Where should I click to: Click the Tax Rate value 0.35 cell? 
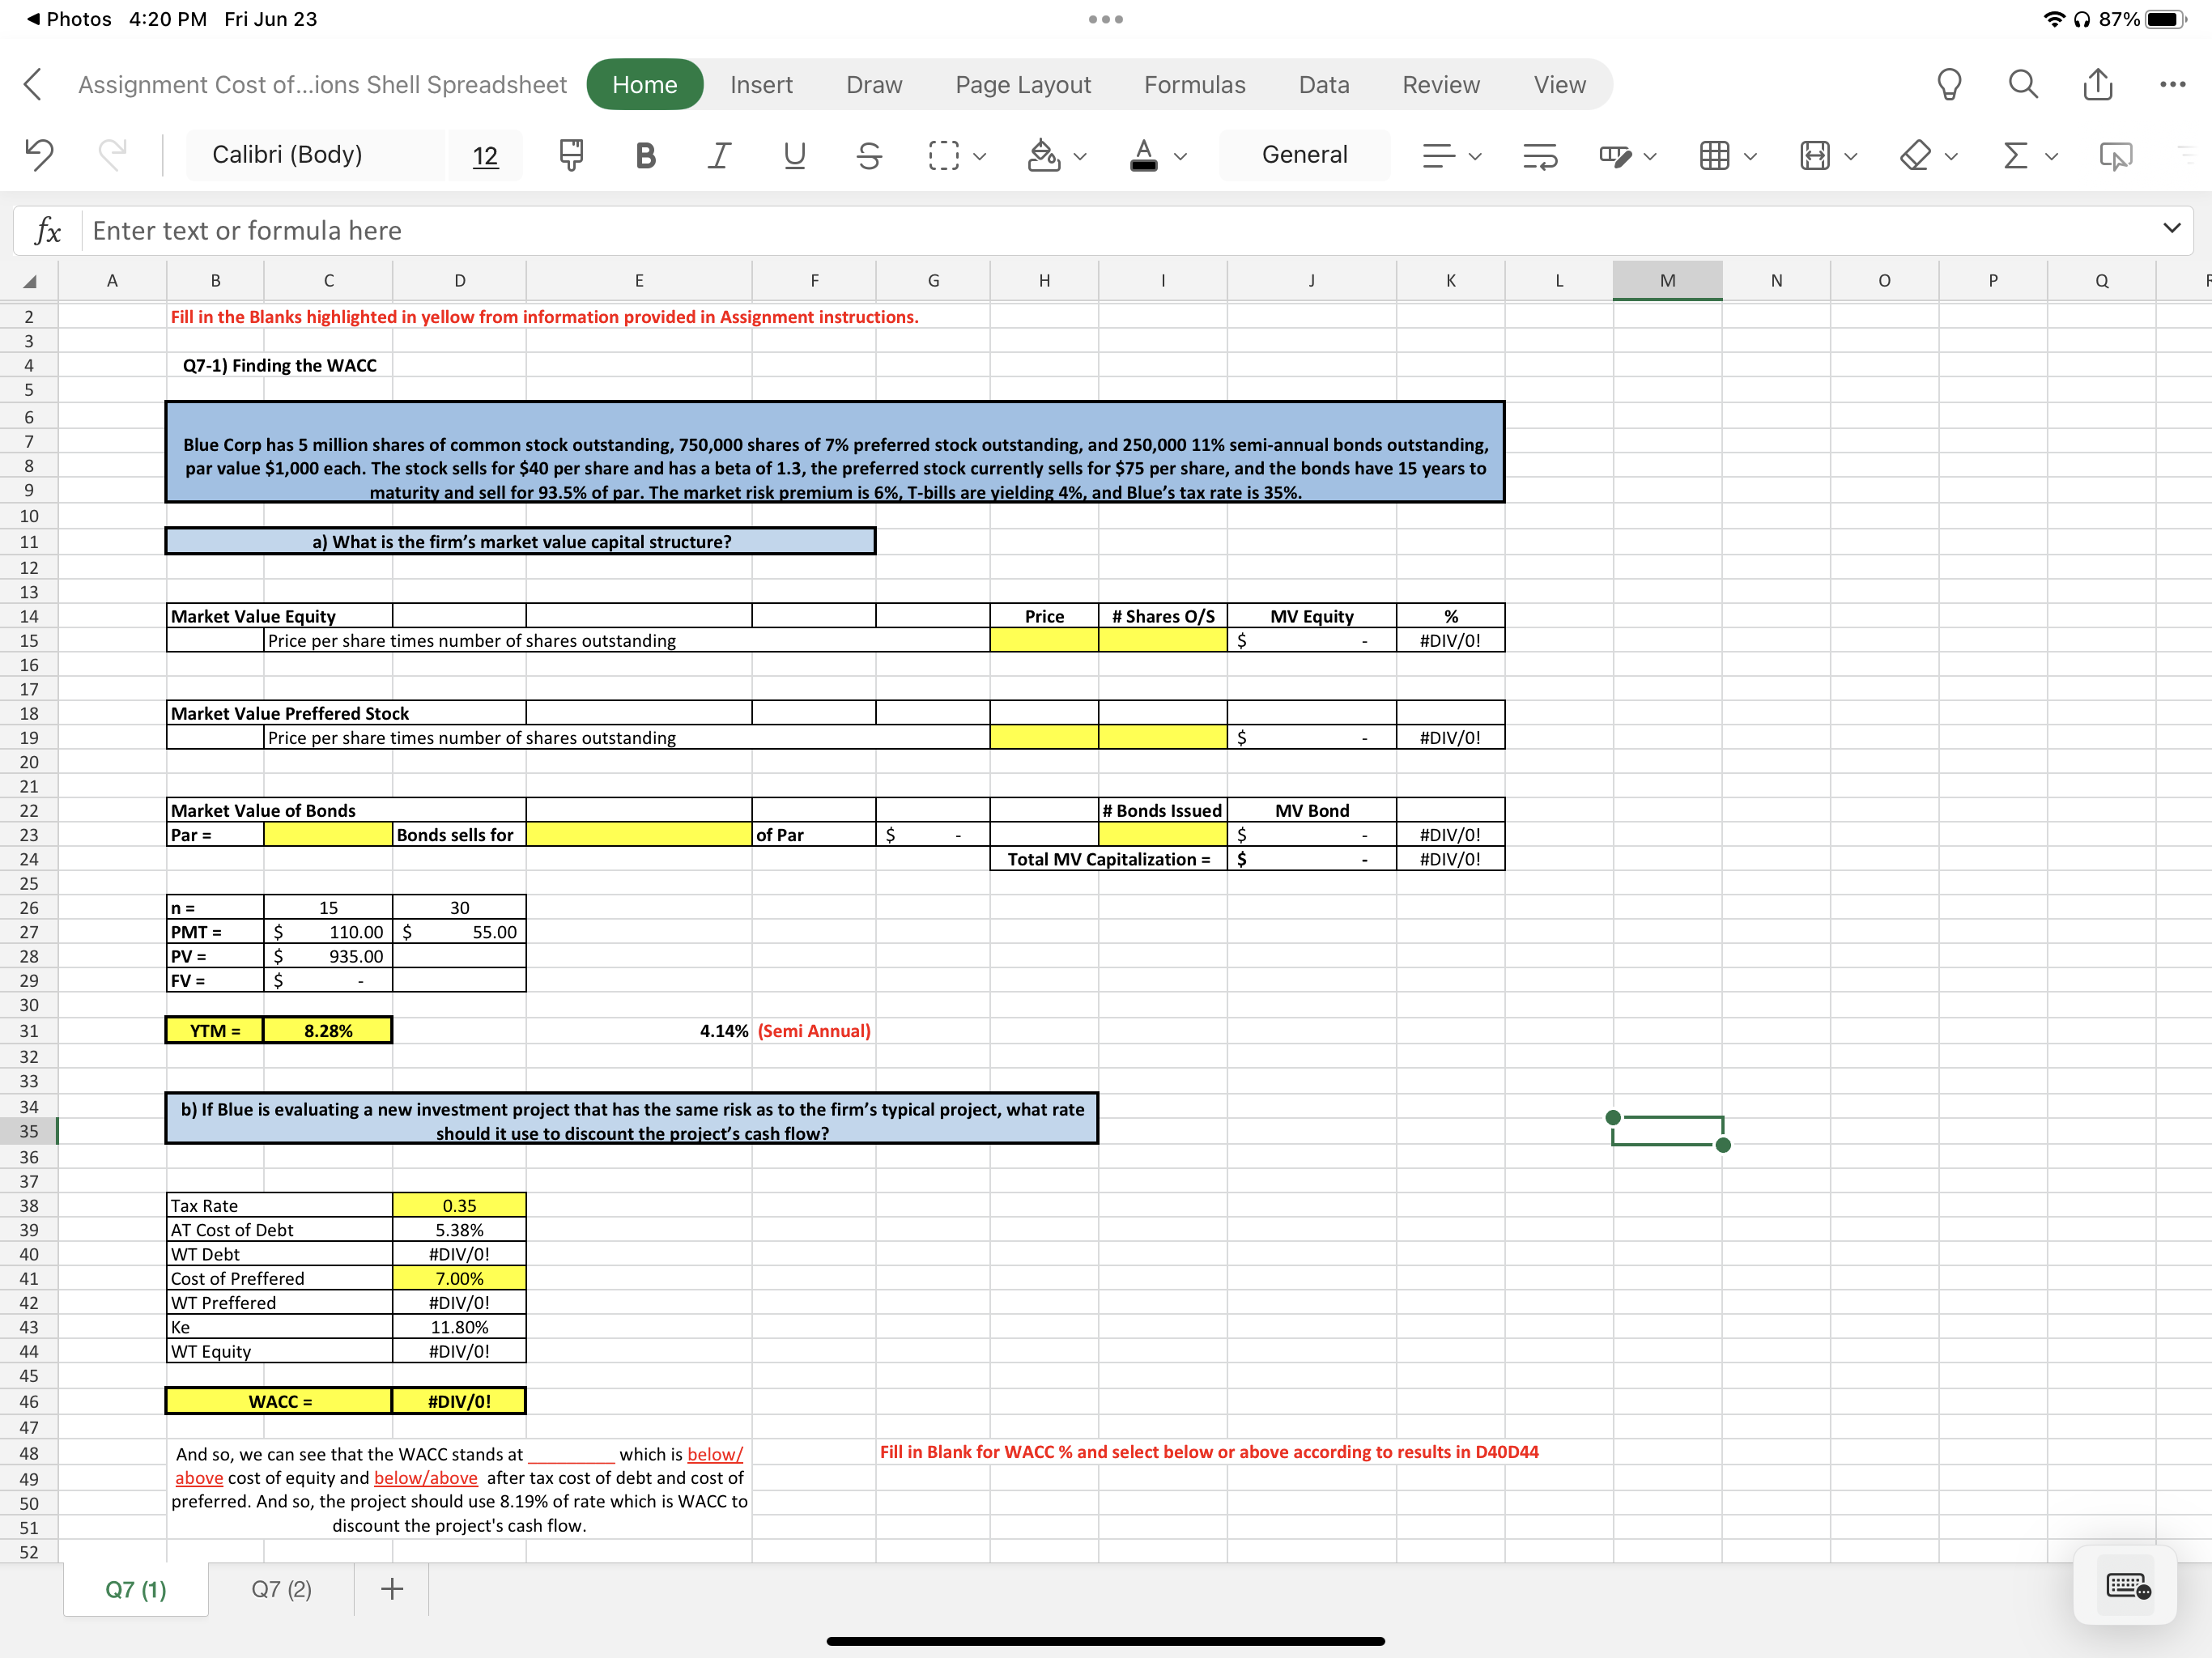click(459, 1205)
